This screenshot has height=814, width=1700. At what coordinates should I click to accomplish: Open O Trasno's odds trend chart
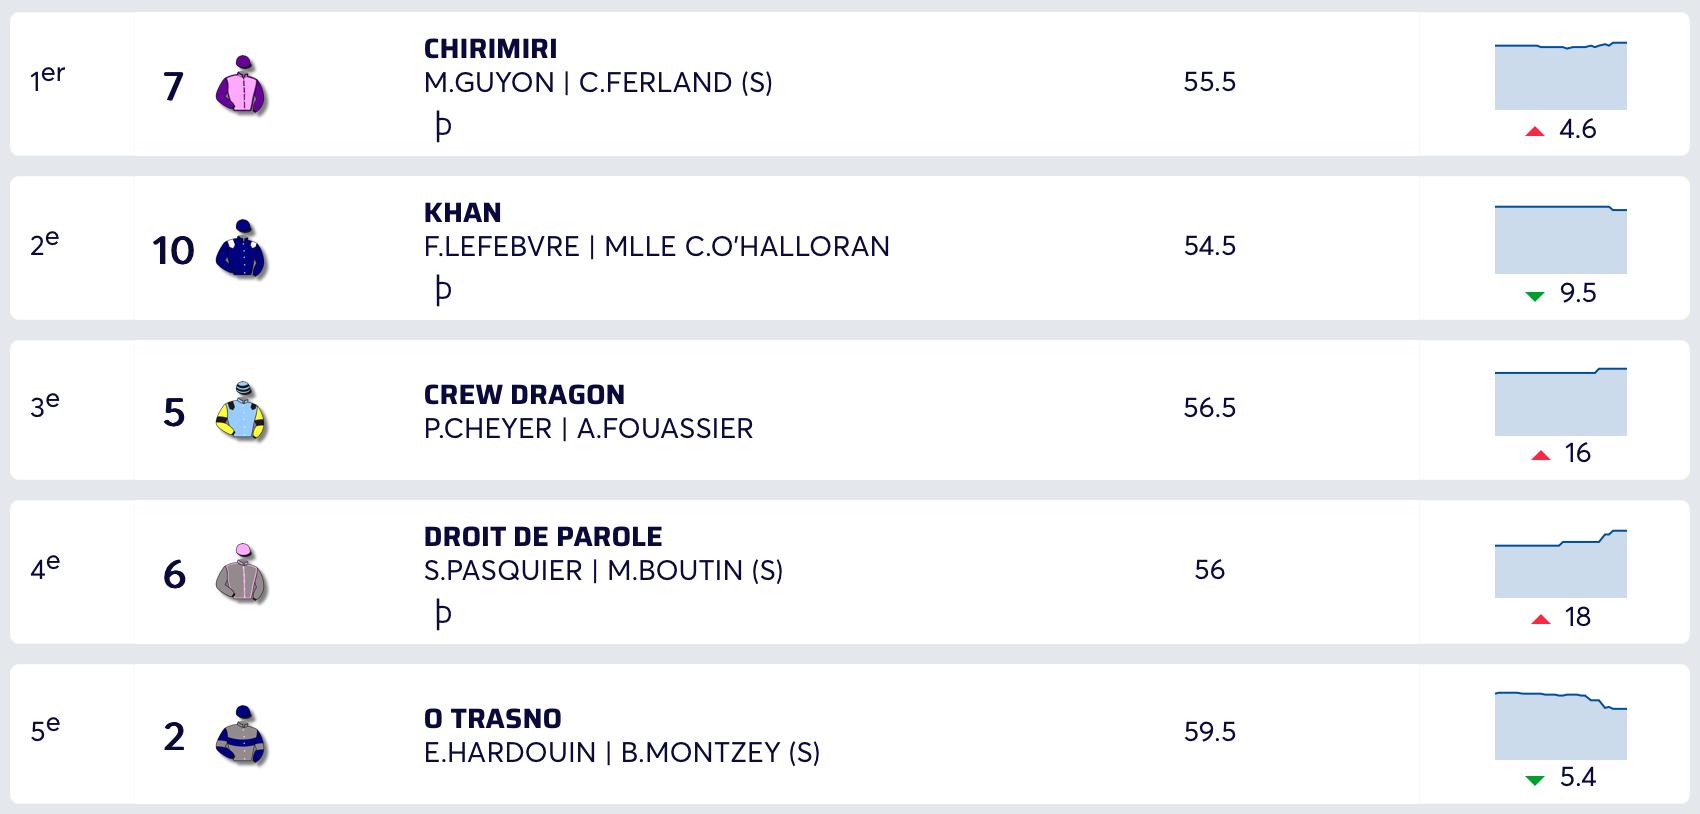pyautogui.click(x=1560, y=725)
